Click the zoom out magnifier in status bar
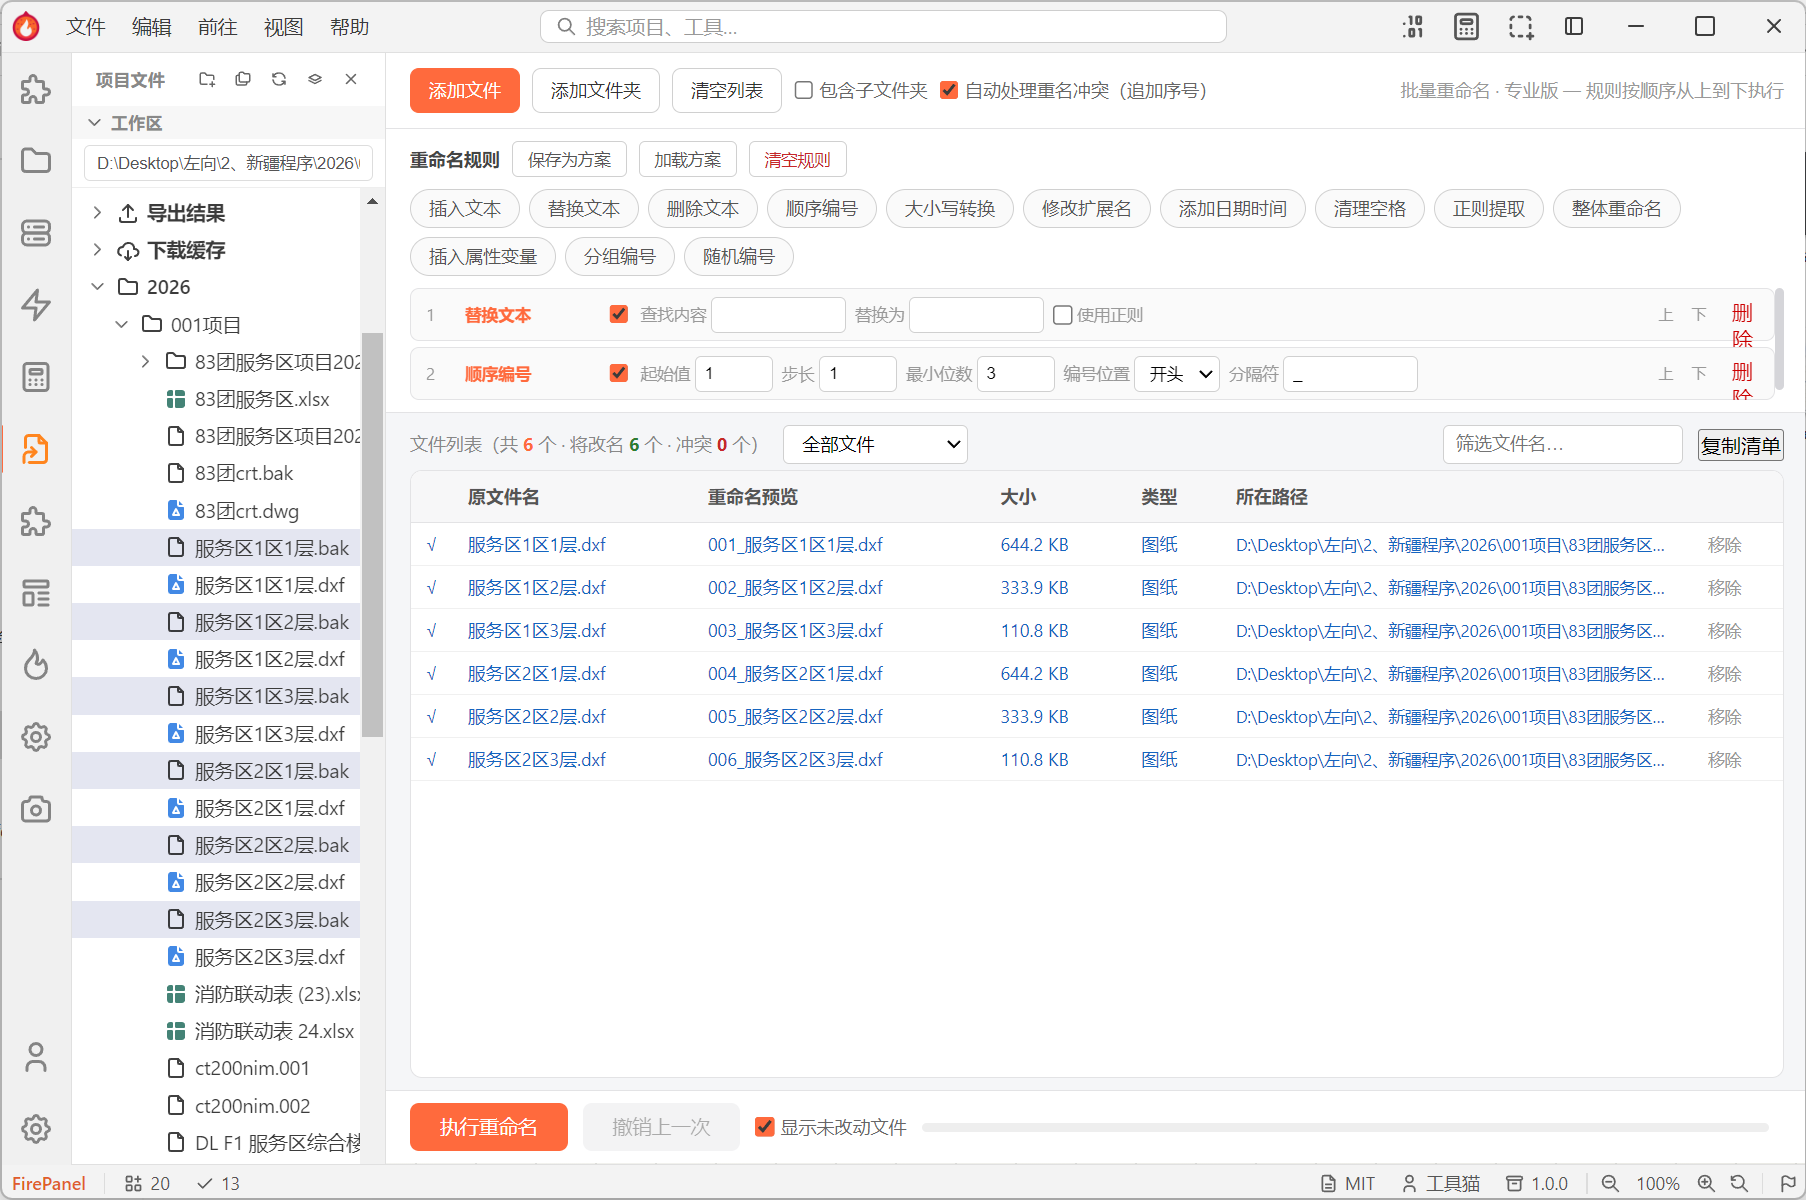1806x1200 pixels. pos(1610,1183)
